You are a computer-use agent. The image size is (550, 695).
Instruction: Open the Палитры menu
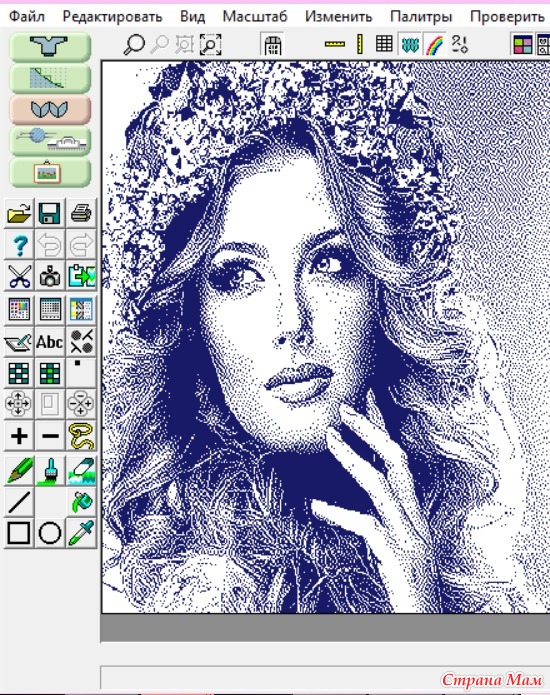tap(421, 16)
